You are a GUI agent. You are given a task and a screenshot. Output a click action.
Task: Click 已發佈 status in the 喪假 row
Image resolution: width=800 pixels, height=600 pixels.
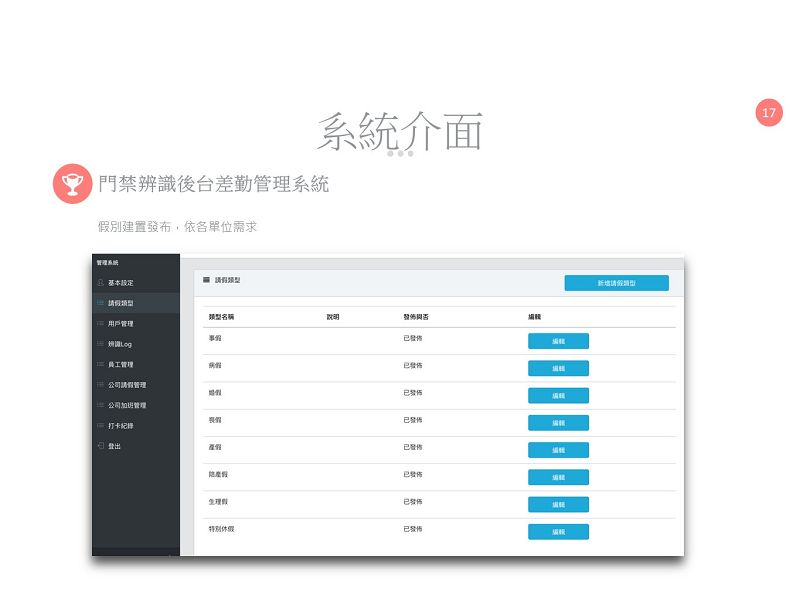pos(413,420)
